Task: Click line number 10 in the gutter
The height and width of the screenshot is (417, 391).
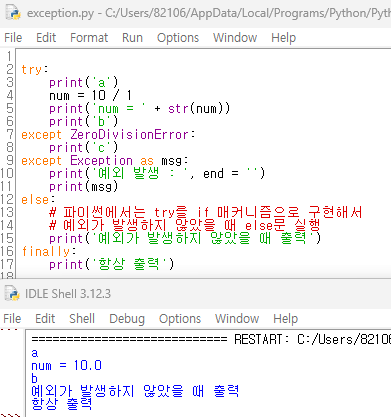Action: [7, 173]
